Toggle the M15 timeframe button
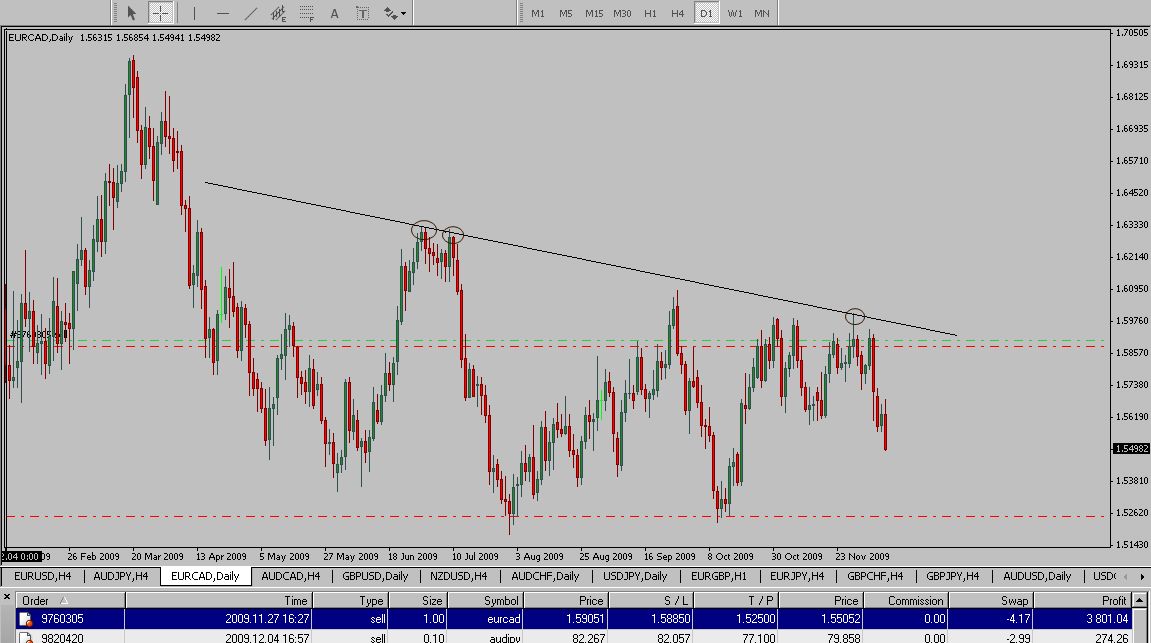This screenshot has height=643, width=1151. 594,14
